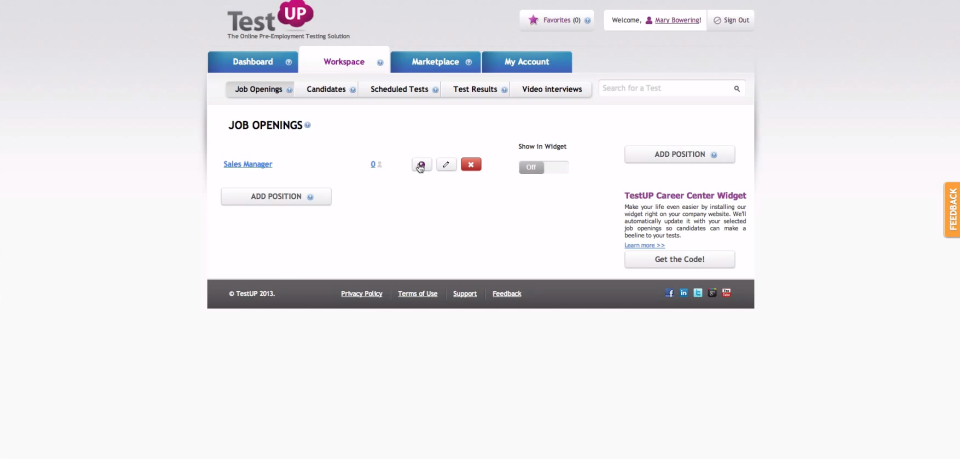Click the help icon beside Candidates subtab
The image size is (960, 459).
pos(353,90)
